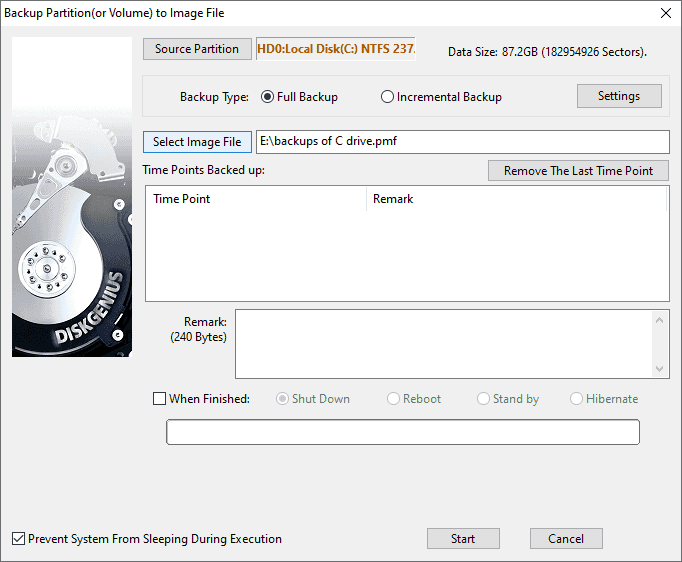Open backup Settings
Viewport: 682px width, 562px height.
coord(619,96)
